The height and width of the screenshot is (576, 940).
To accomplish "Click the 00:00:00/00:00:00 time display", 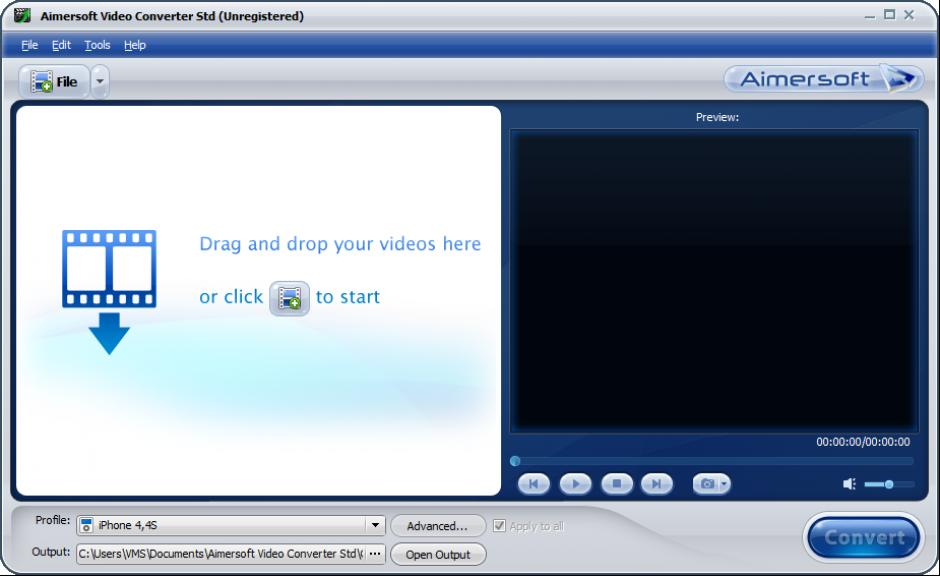I will pyautogui.click(x=863, y=442).
